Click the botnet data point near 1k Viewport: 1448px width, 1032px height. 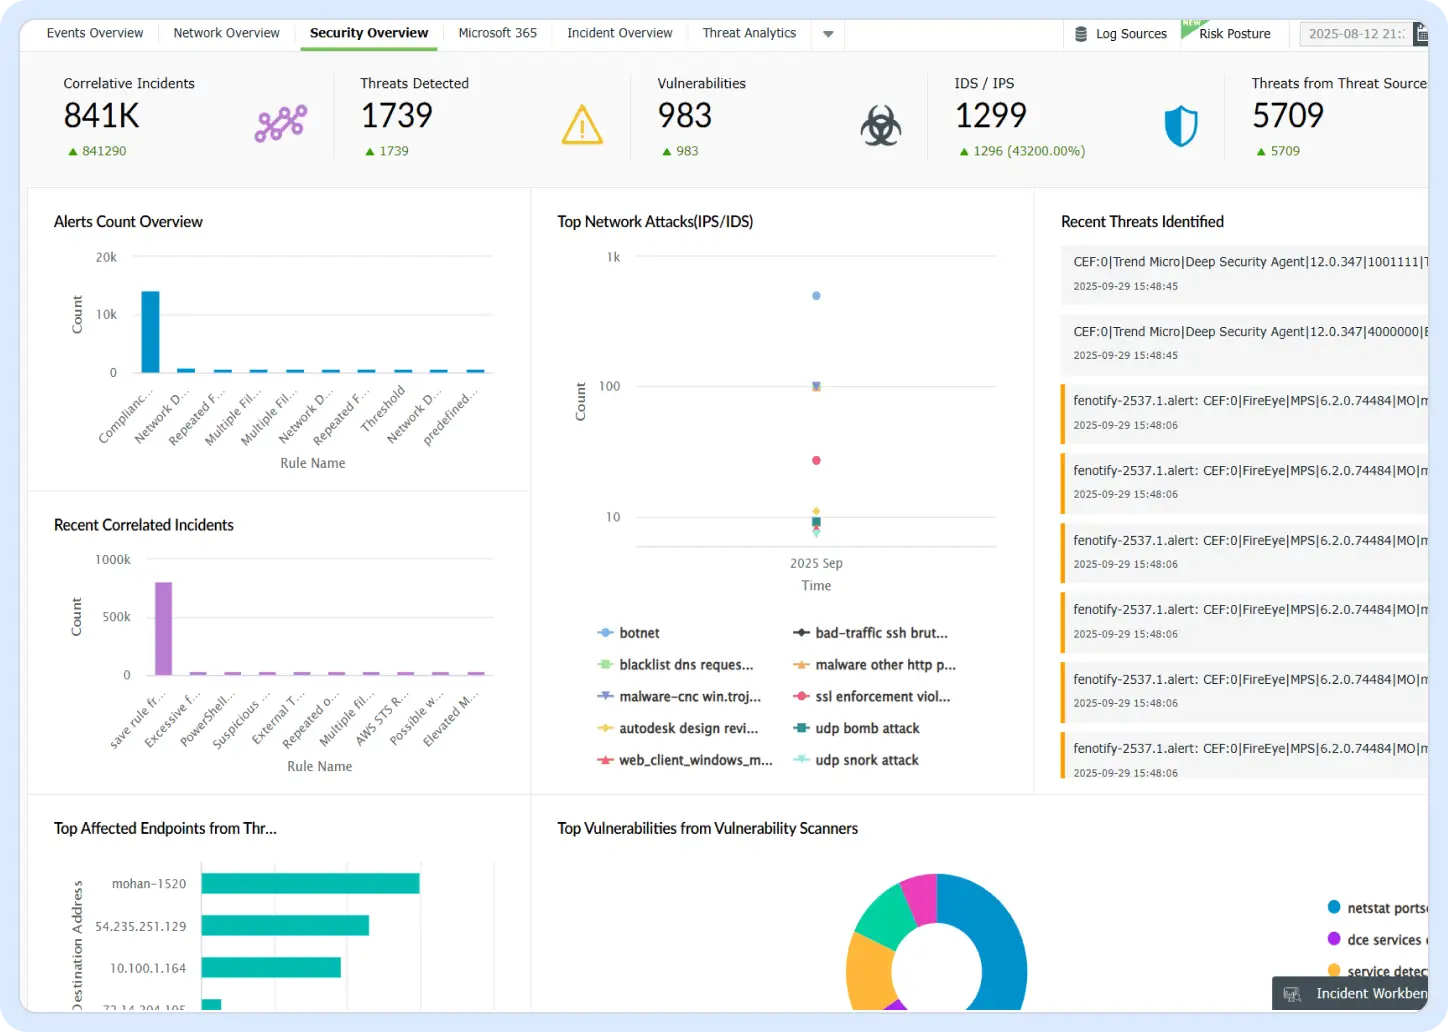click(x=816, y=296)
